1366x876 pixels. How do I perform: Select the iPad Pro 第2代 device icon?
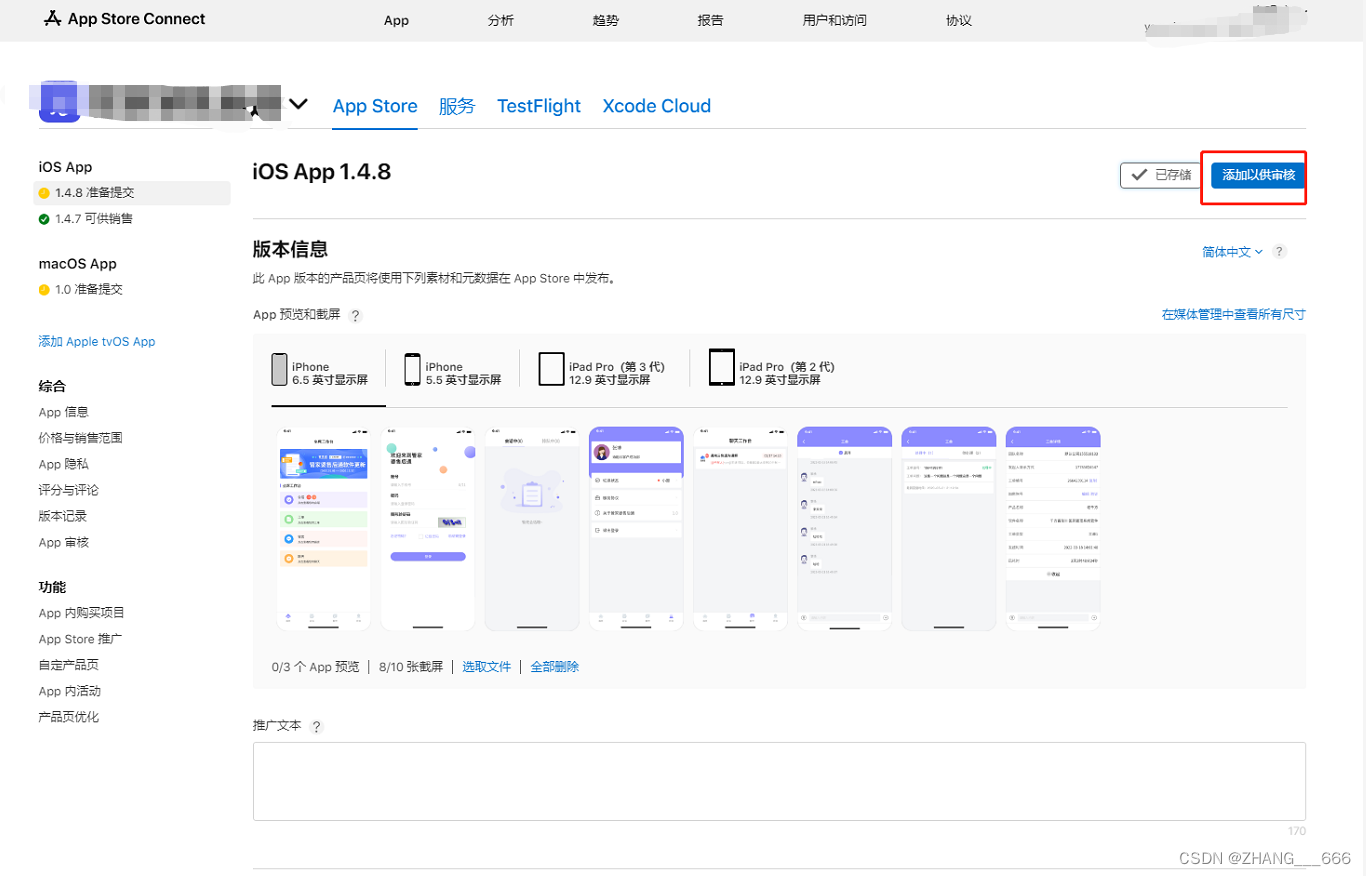click(721, 368)
